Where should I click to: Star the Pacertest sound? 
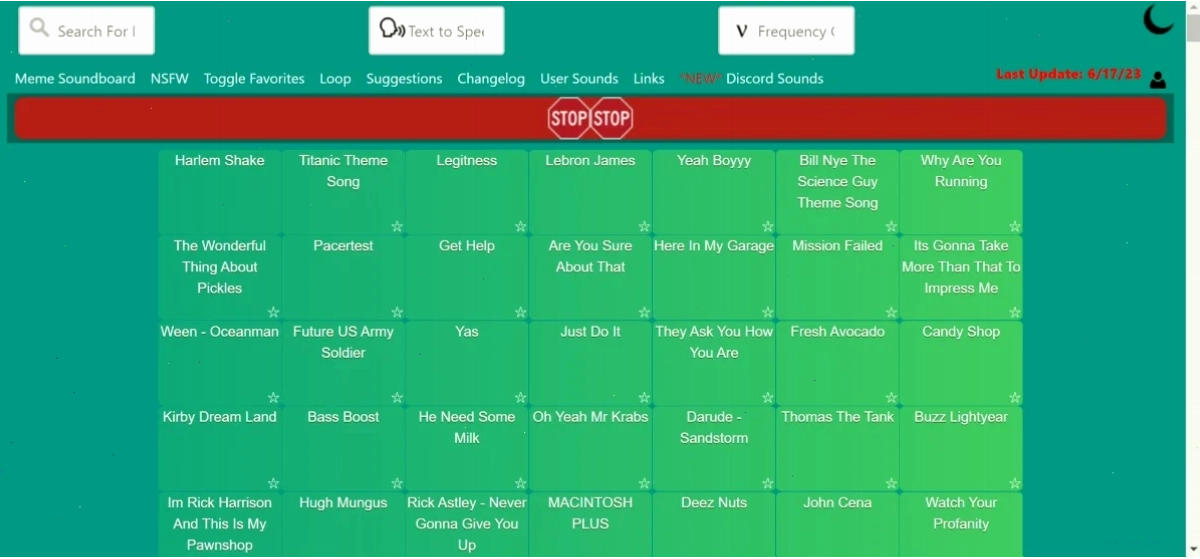point(397,313)
